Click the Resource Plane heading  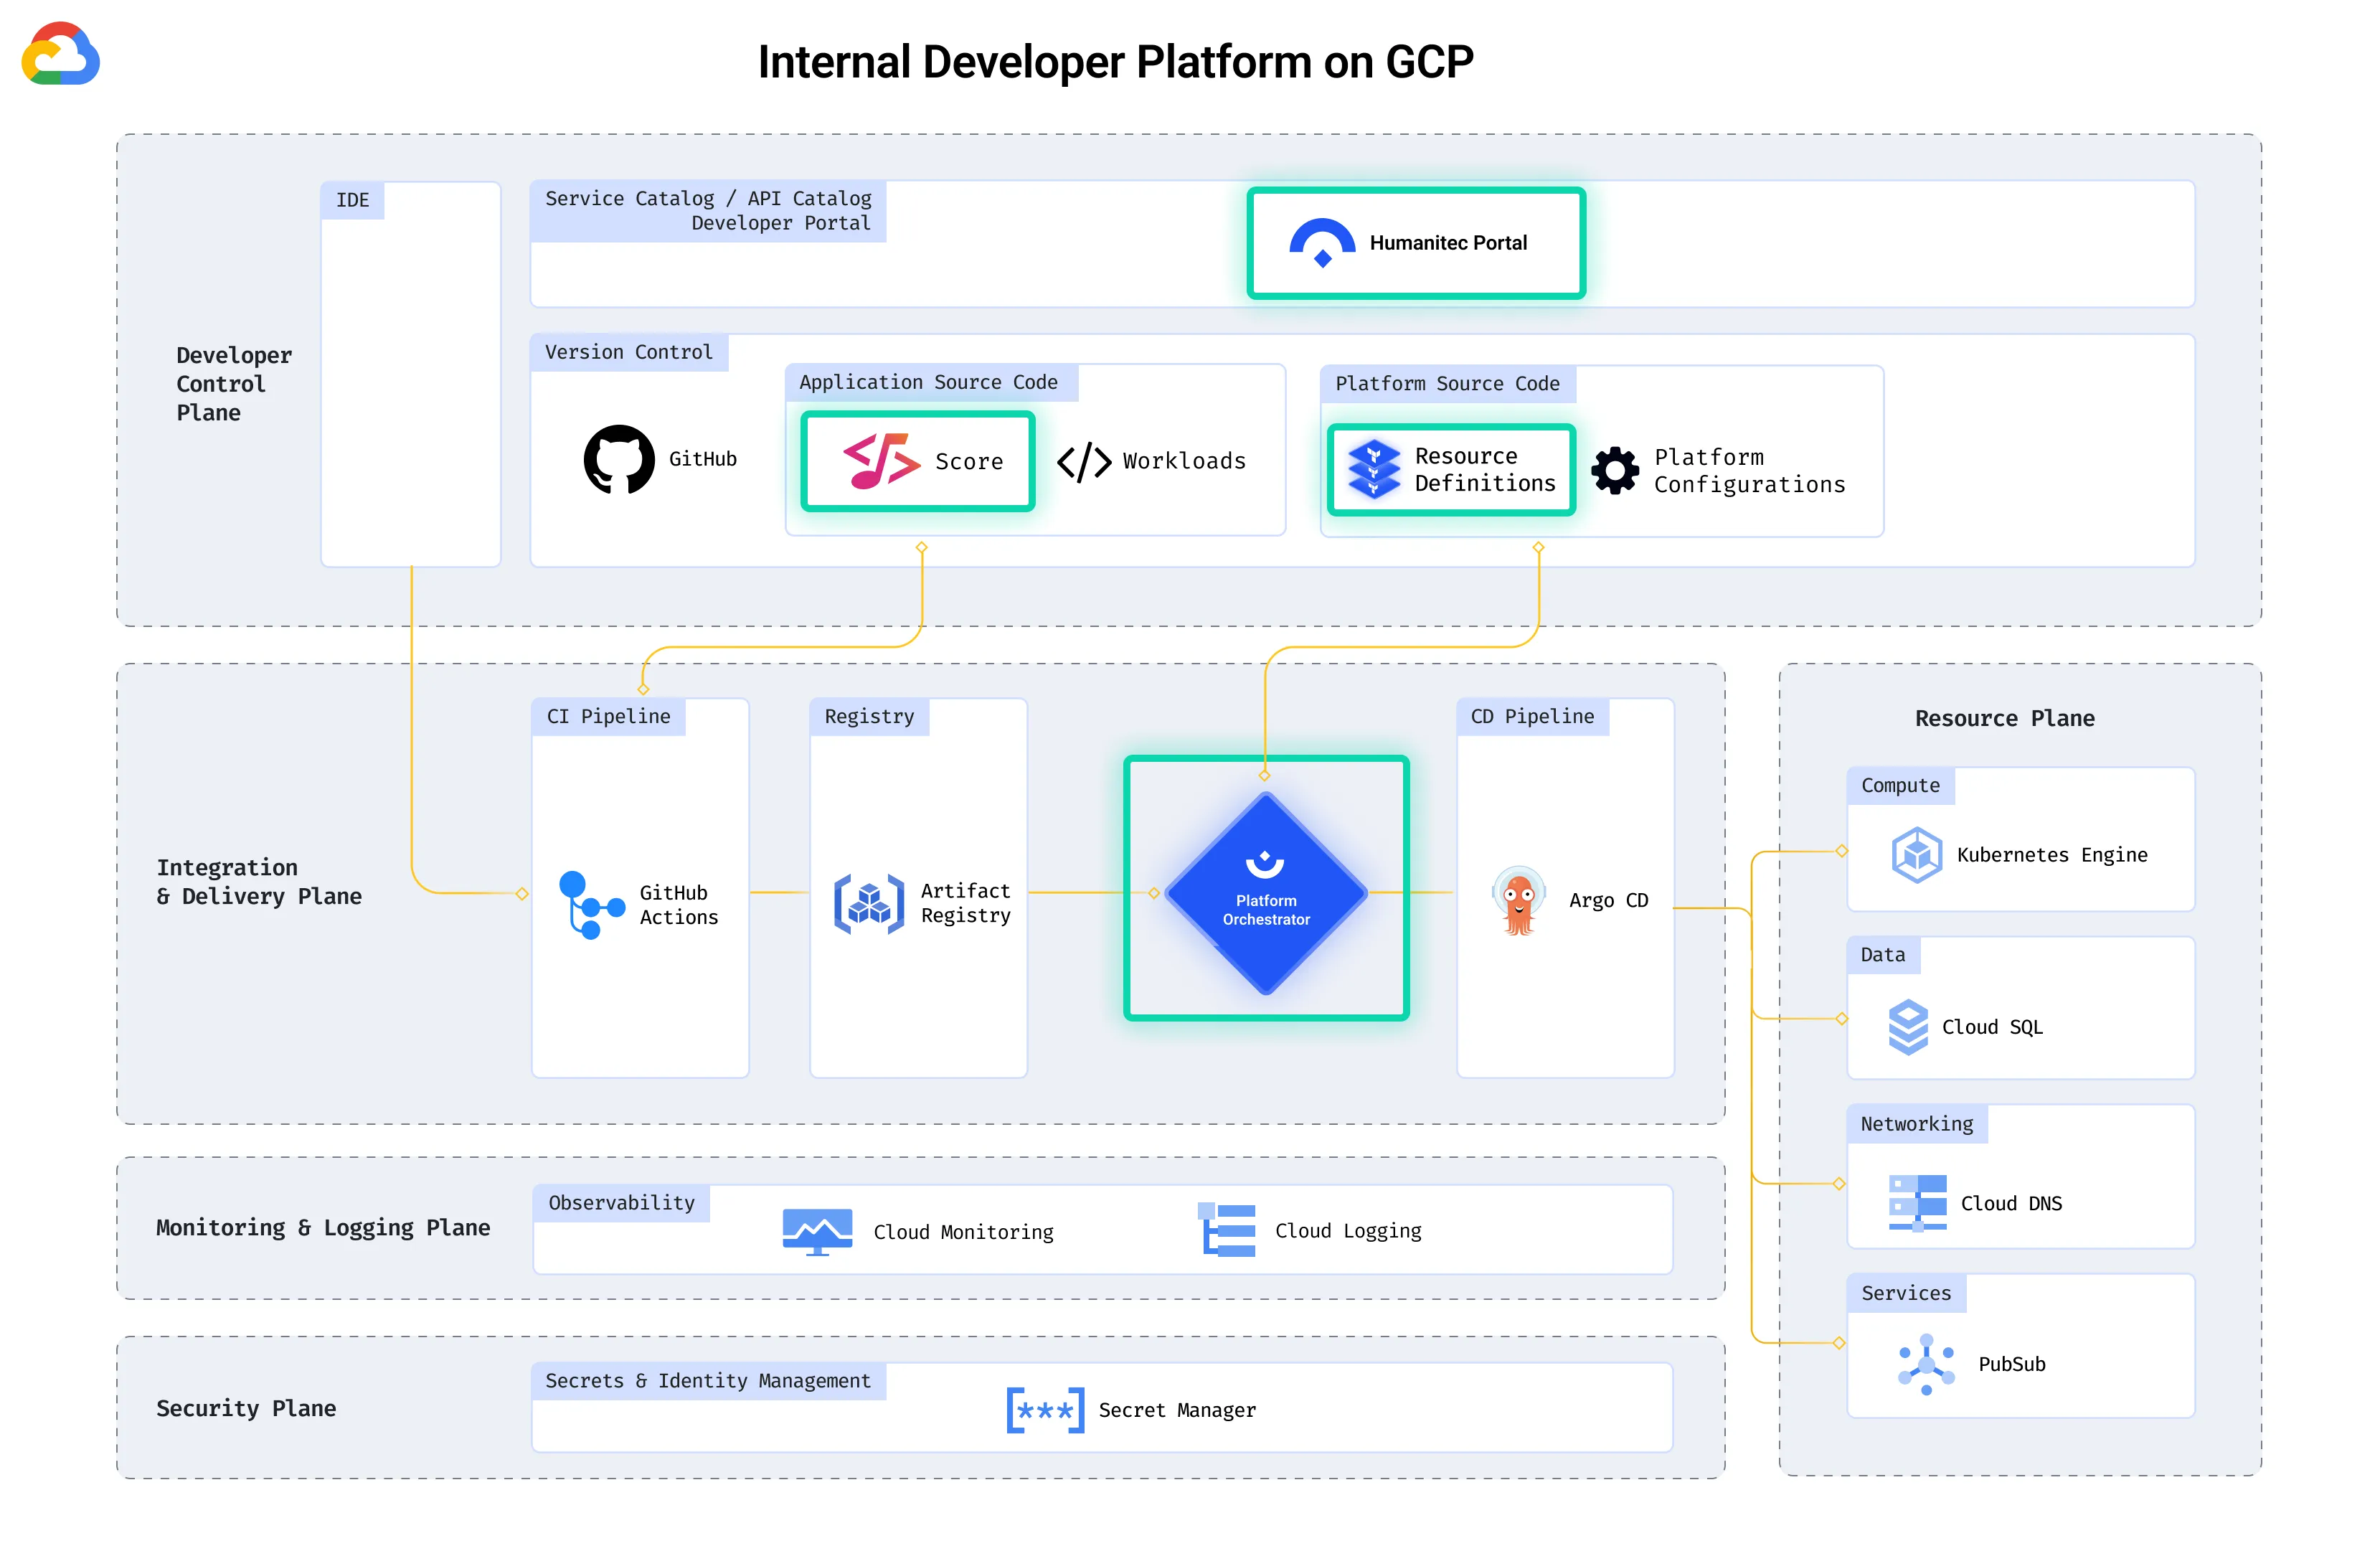pyautogui.click(x=2004, y=718)
